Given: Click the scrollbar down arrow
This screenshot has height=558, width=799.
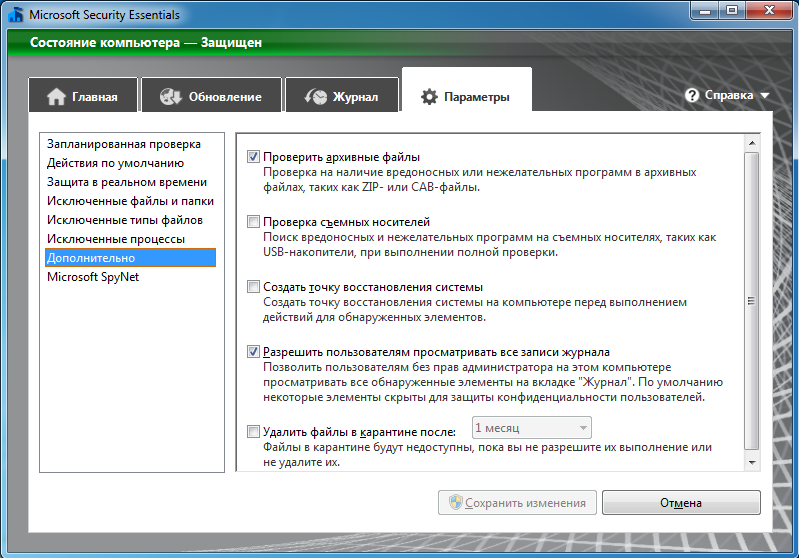Looking at the screenshot, I should 752,462.
